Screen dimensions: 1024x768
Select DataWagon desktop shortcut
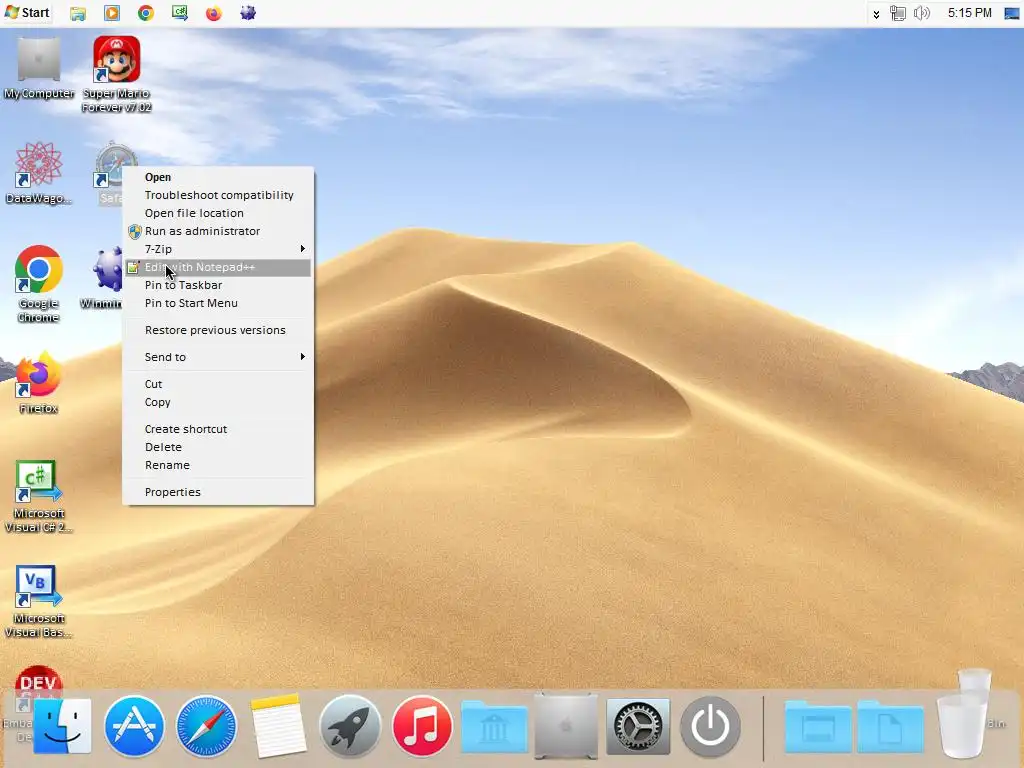(39, 173)
